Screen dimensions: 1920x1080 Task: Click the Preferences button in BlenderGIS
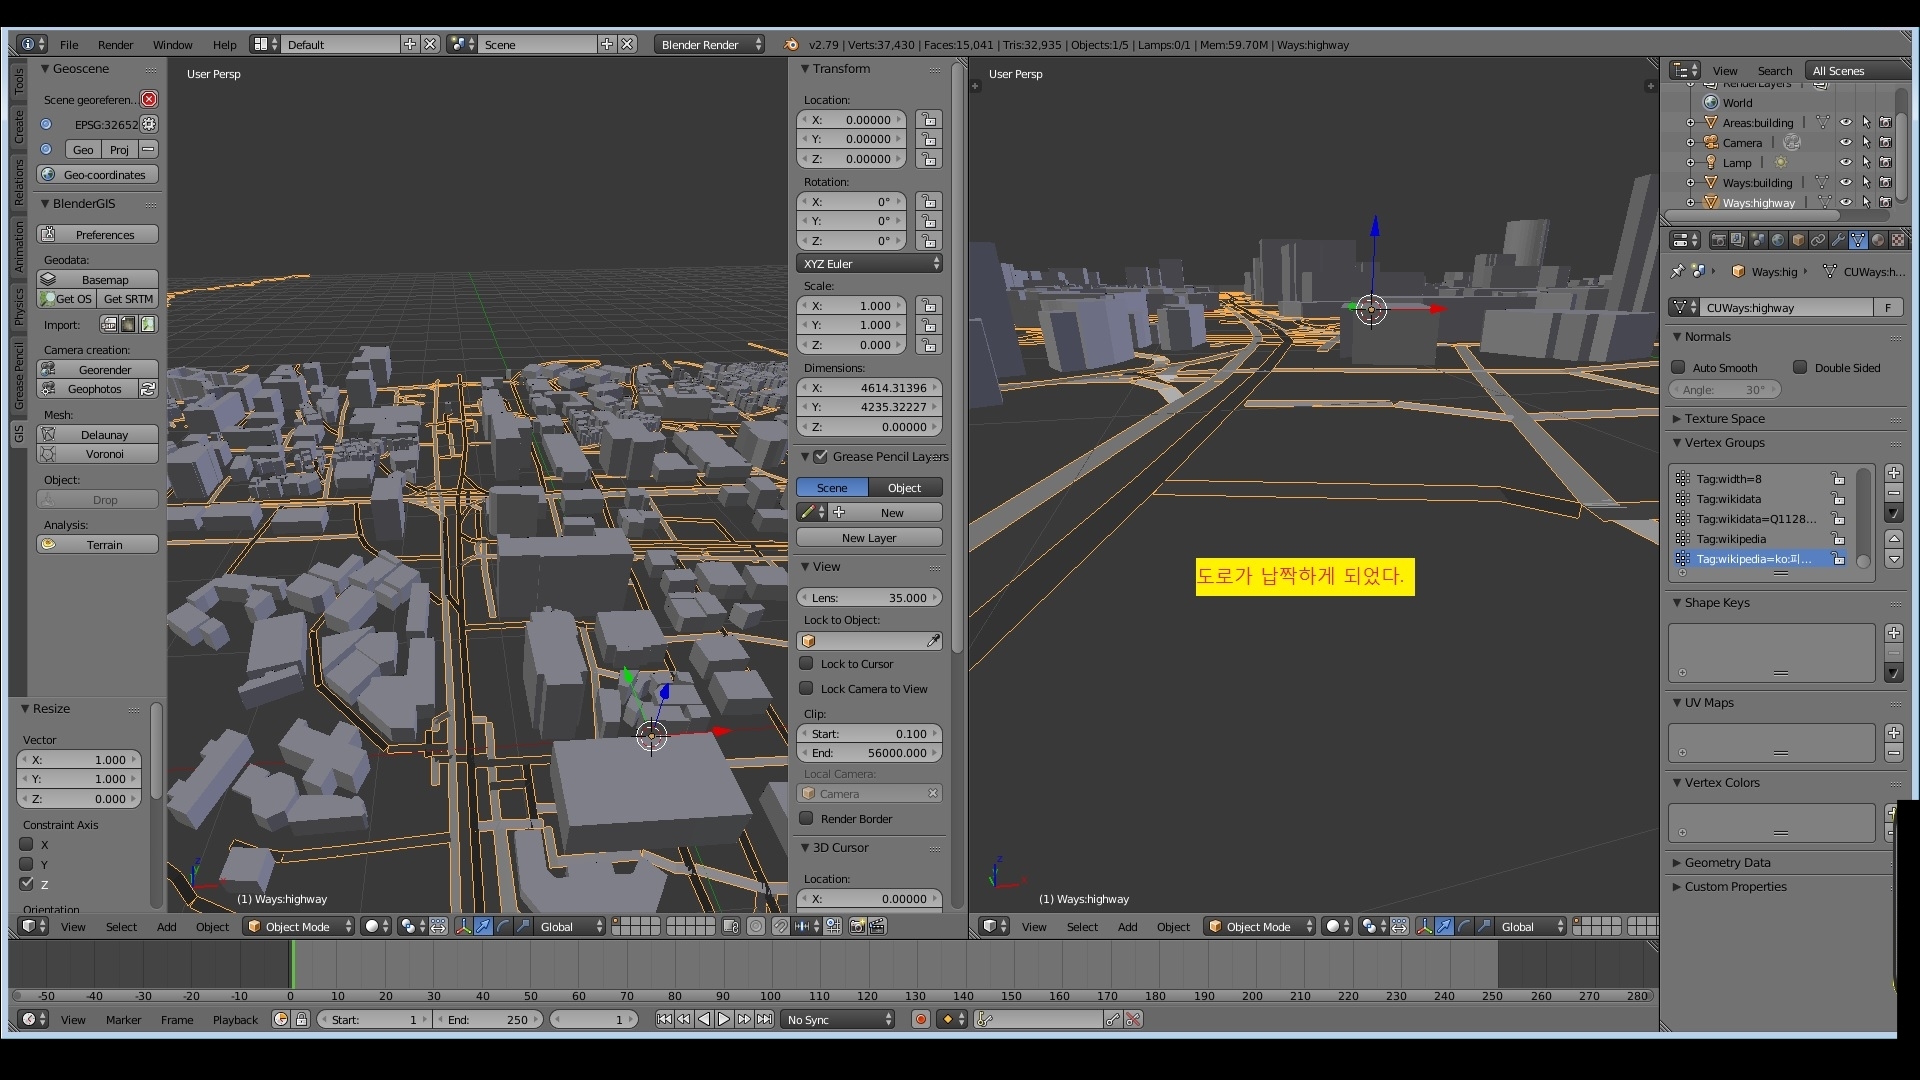(x=98, y=235)
